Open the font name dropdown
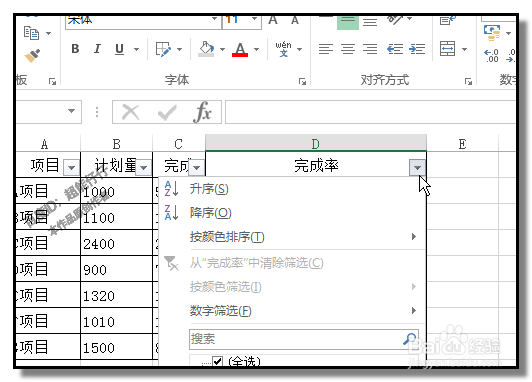 click(x=214, y=19)
